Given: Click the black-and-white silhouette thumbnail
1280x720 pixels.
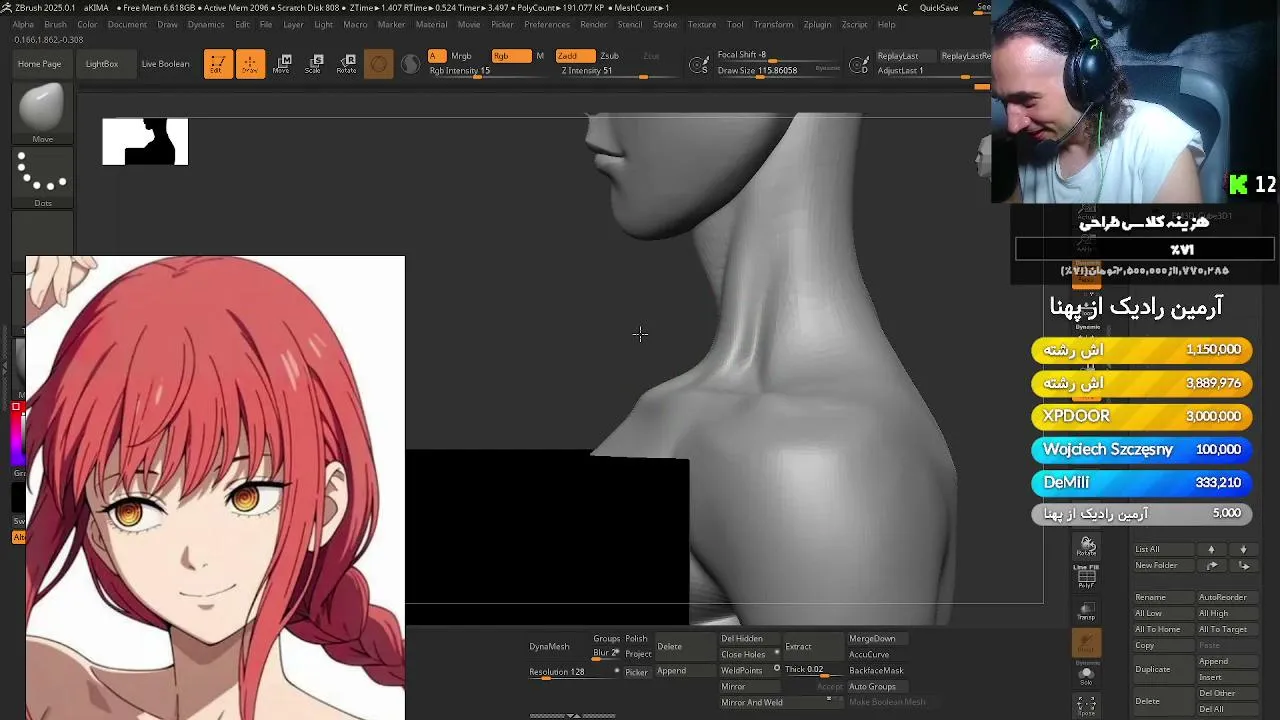Looking at the screenshot, I should click(x=145, y=142).
